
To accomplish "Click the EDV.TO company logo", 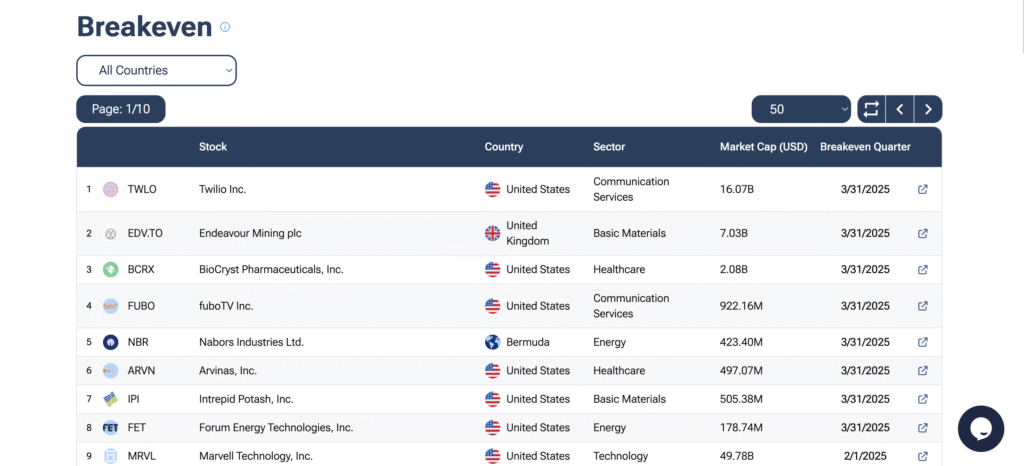I will pyautogui.click(x=110, y=234).
